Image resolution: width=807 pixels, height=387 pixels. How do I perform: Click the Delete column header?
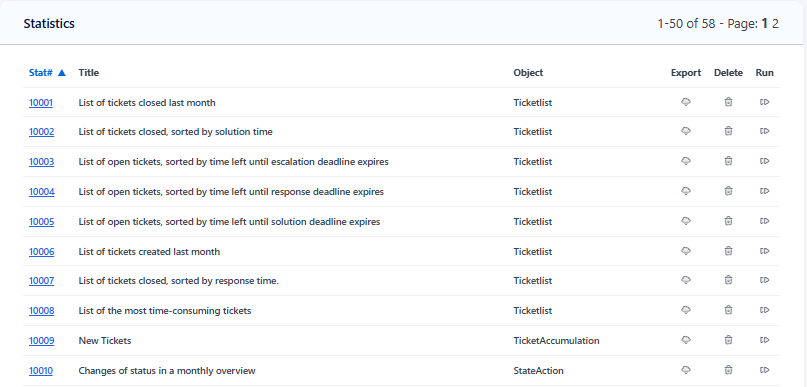point(728,73)
